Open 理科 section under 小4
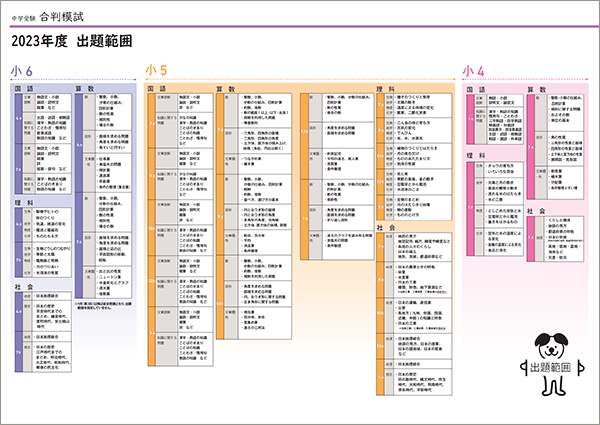The height and width of the screenshot is (425, 600). [482, 155]
